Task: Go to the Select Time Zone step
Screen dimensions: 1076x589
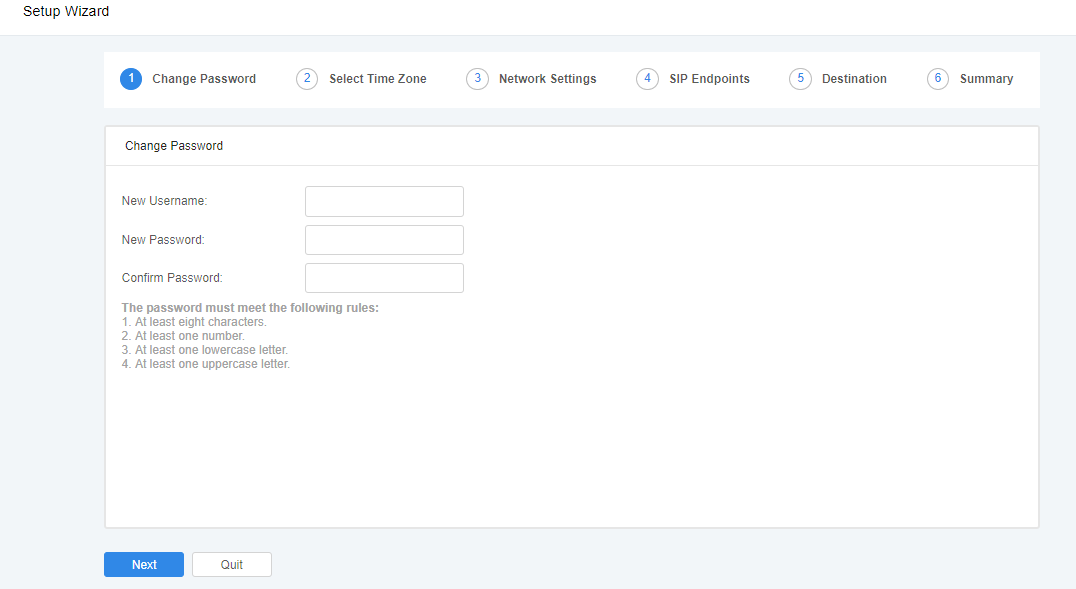Action: (x=377, y=79)
